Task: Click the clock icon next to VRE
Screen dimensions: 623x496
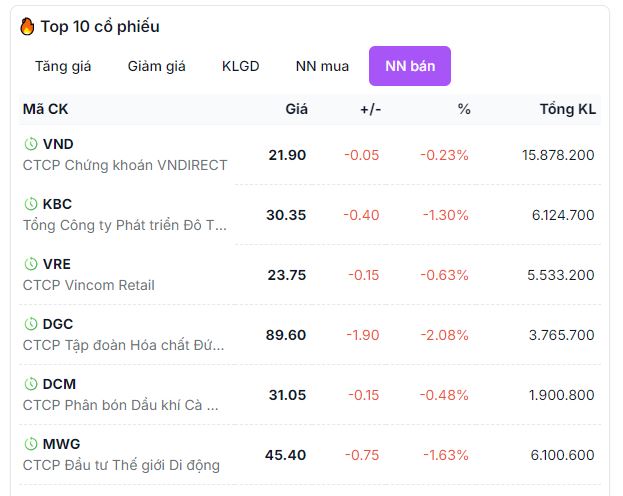Action: (x=31, y=264)
